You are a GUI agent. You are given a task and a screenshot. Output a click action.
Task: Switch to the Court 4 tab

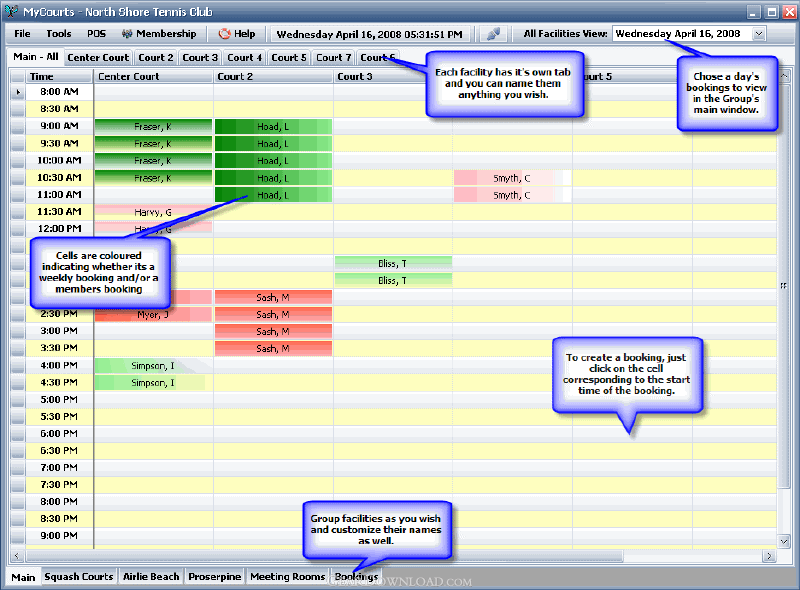click(244, 58)
